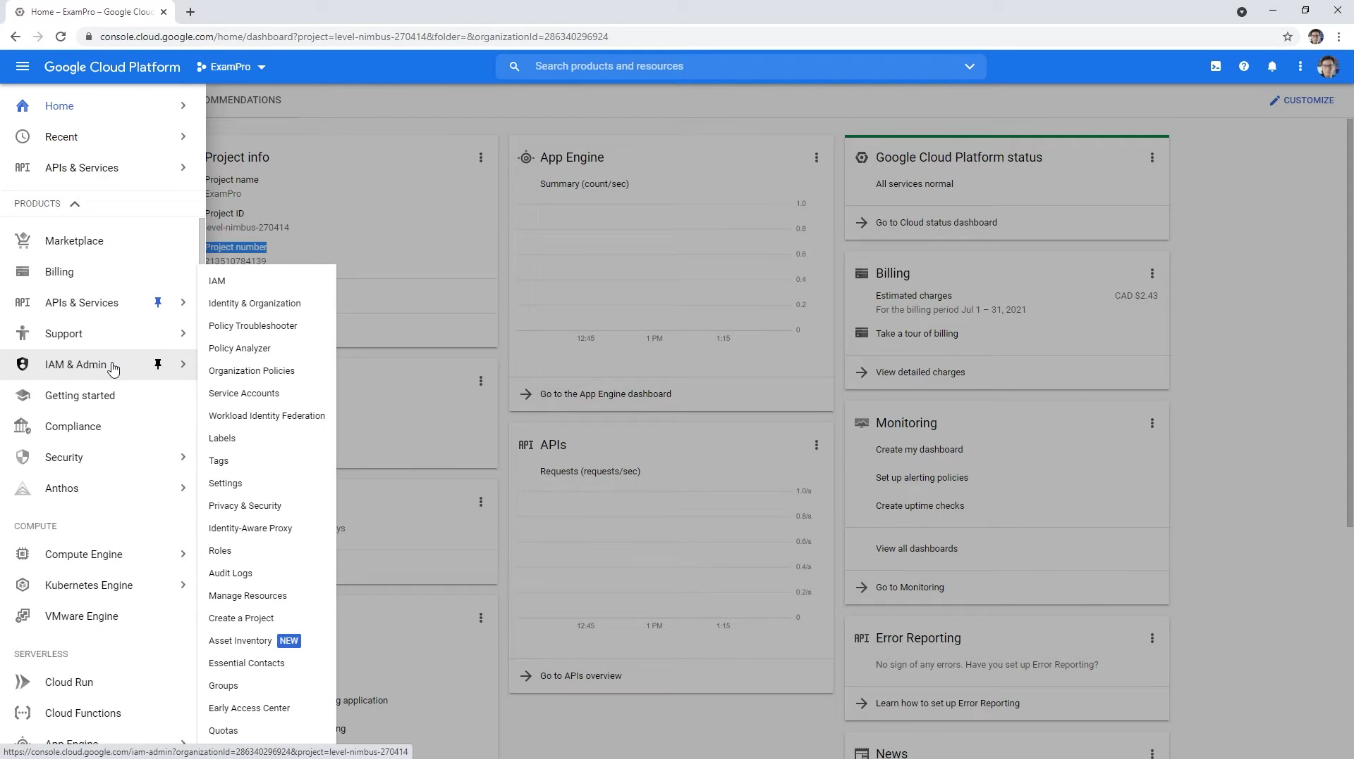Click the Compute Engine icon in sidebar
This screenshot has height=759, width=1354.
click(22, 554)
